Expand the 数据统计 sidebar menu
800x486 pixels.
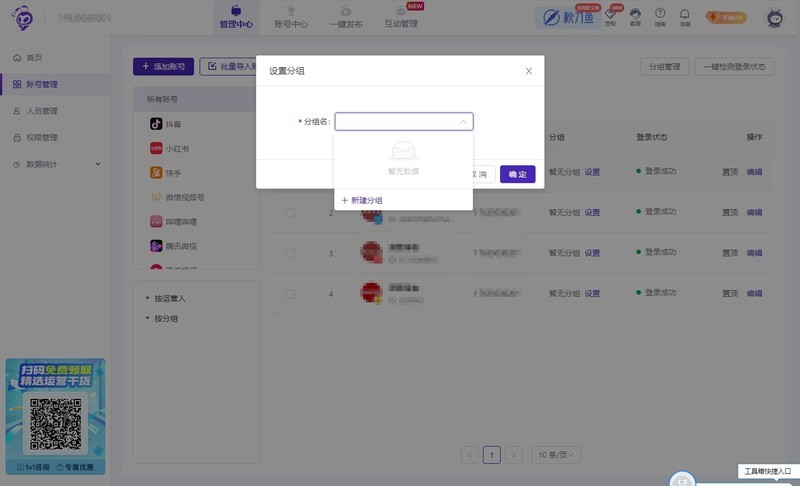pyautogui.click(x=56, y=164)
